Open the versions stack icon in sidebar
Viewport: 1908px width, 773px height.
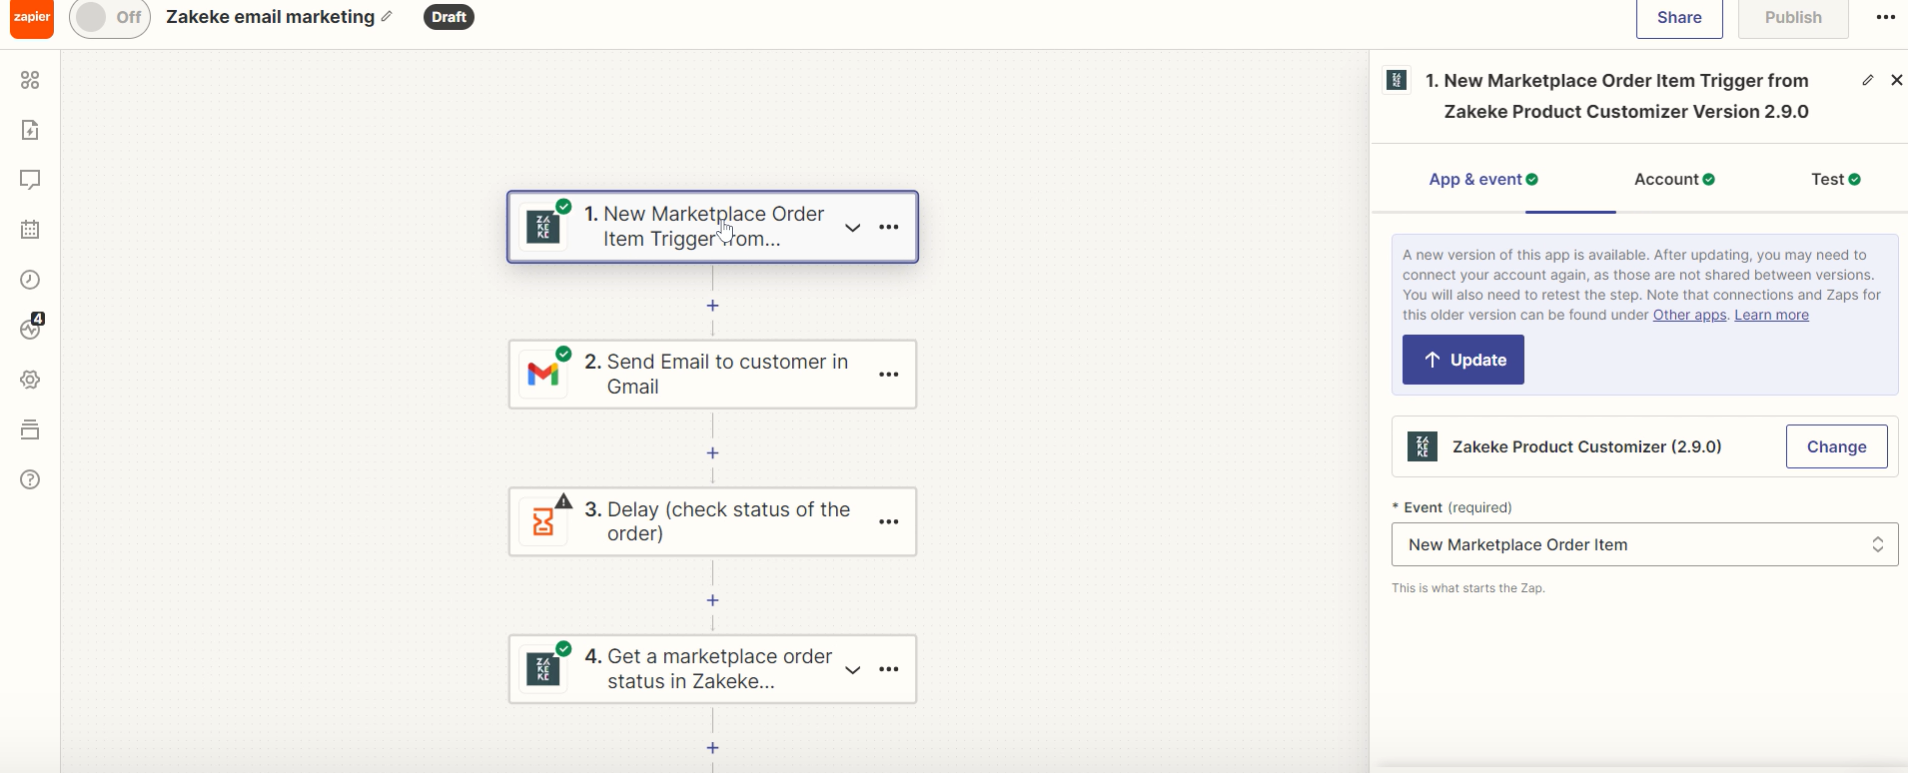click(x=30, y=430)
